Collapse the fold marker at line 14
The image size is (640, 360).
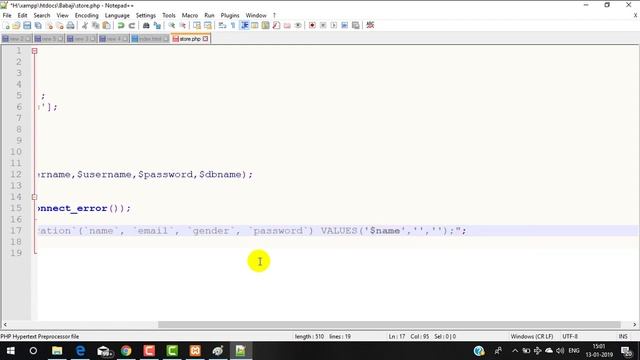click(35, 197)
